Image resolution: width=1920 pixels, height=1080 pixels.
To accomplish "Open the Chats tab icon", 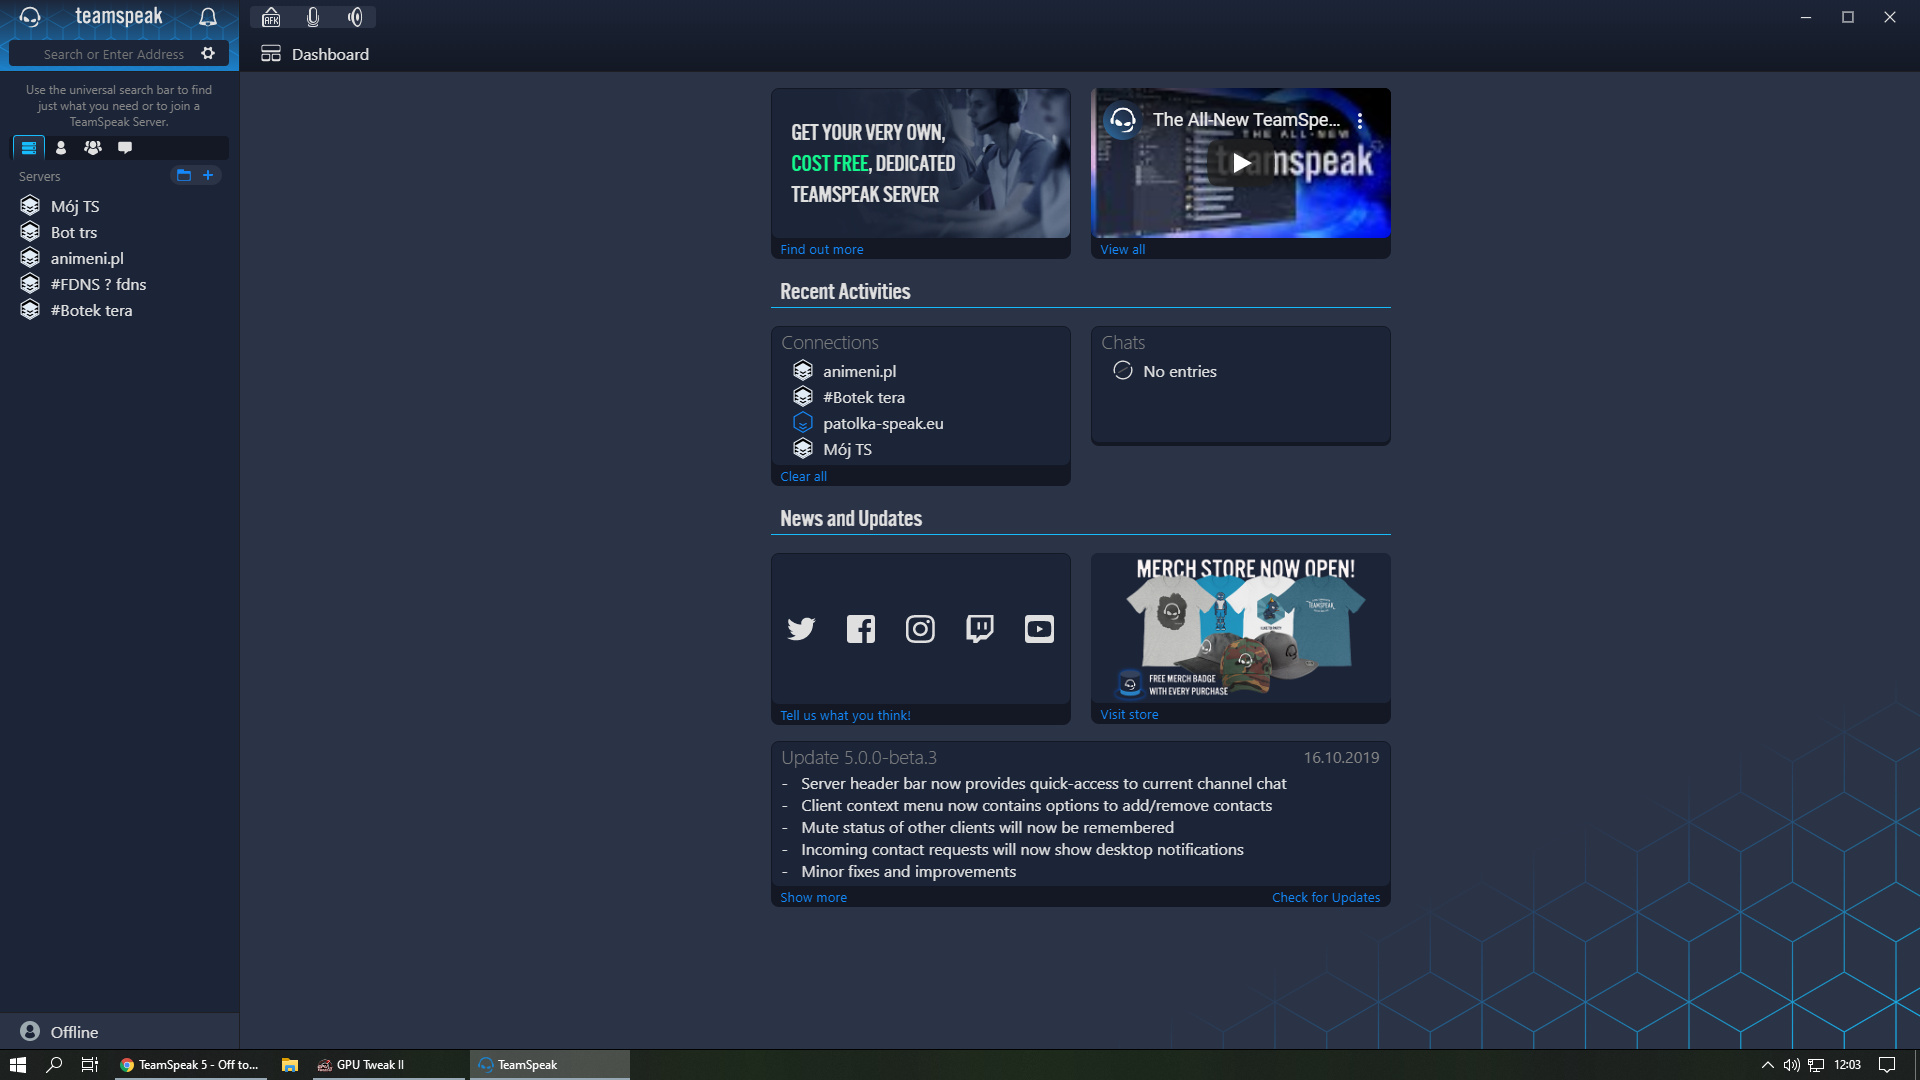I will tap(125, 148).
